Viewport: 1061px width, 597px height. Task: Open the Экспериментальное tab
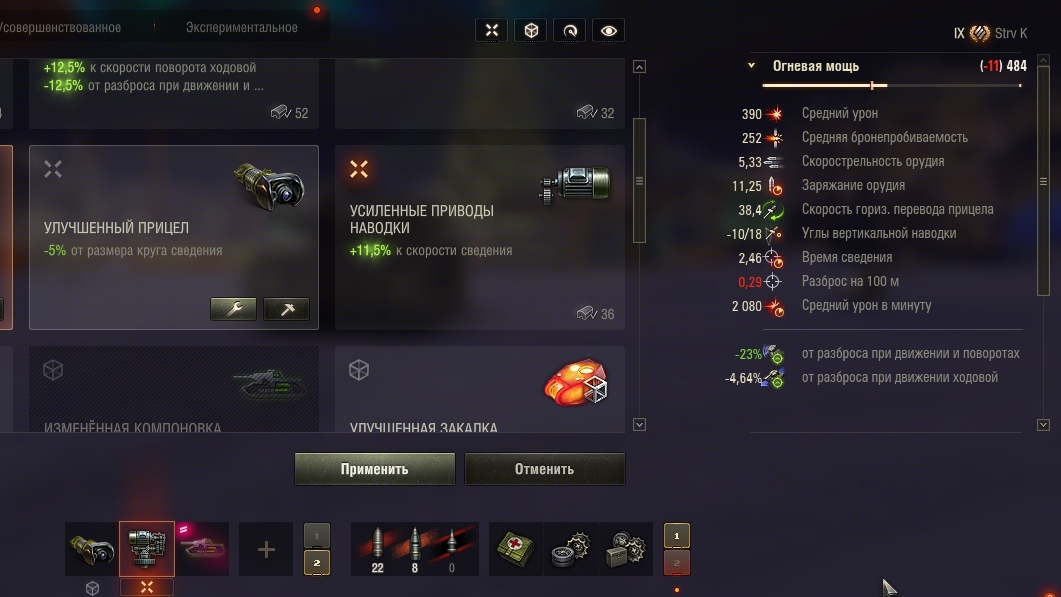242,28
